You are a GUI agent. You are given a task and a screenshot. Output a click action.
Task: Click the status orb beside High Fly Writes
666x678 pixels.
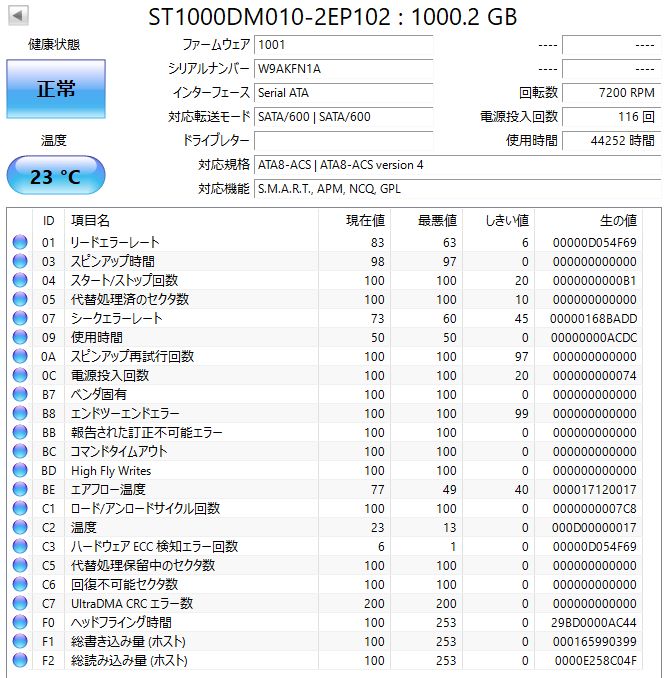tap(19, 470)
